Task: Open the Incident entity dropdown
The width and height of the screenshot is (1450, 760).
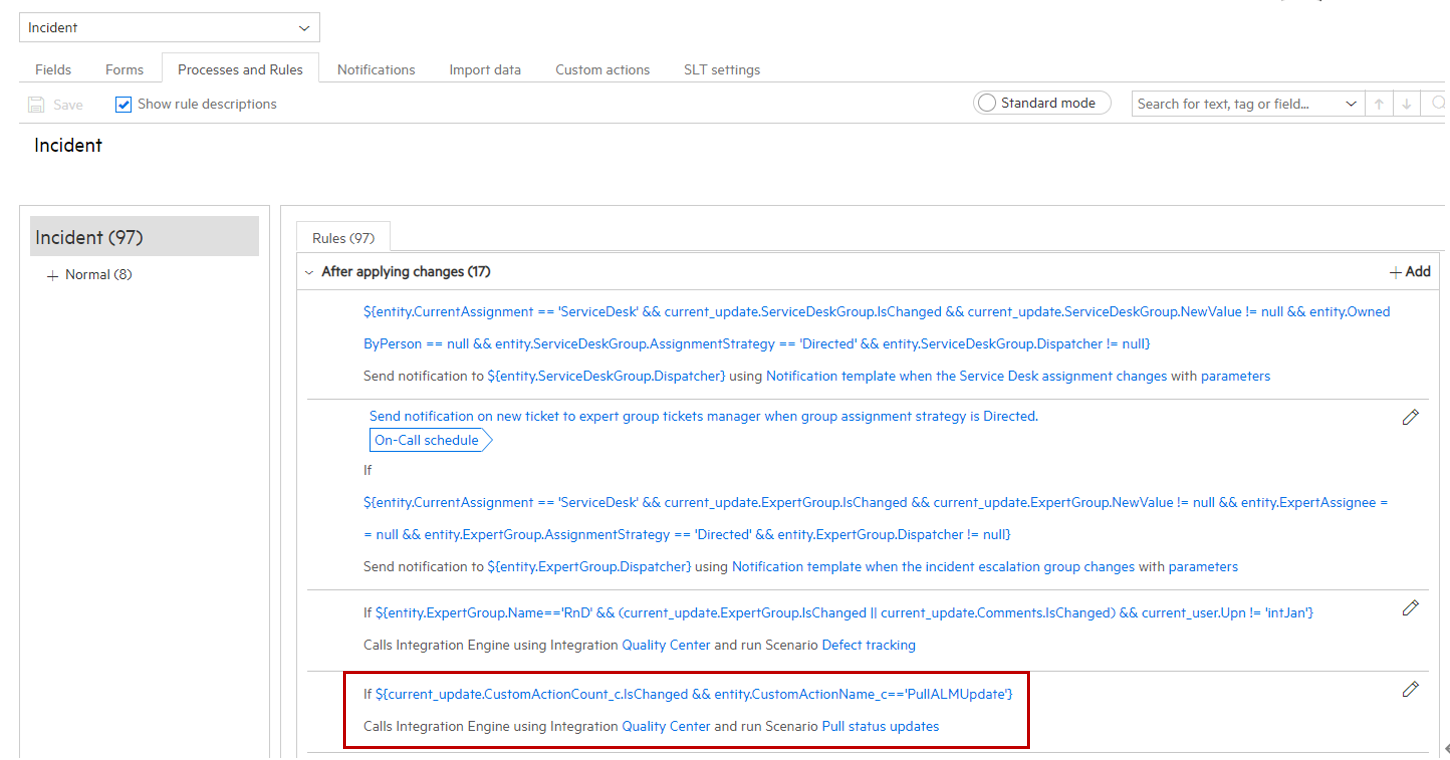Action: click(x=304, y=27)
